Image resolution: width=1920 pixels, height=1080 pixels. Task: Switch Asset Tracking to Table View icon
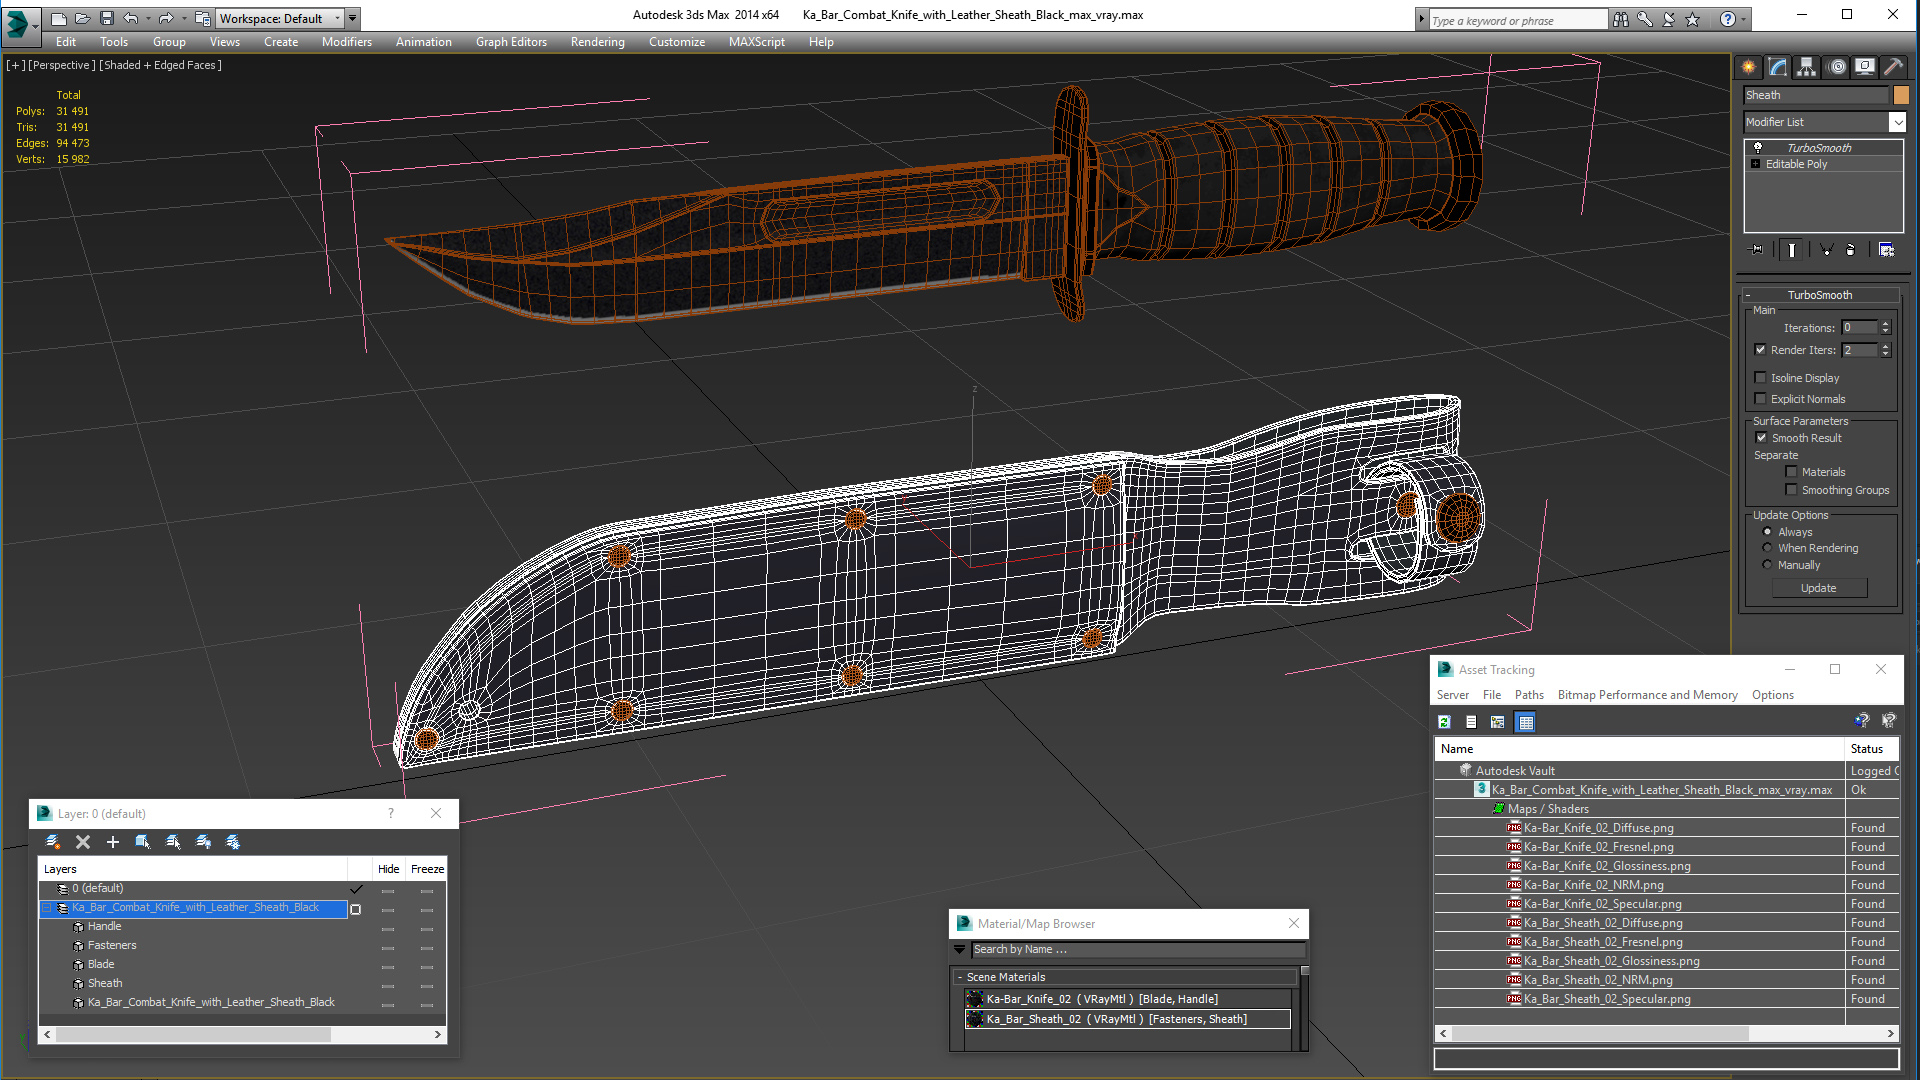point(1525,722)
